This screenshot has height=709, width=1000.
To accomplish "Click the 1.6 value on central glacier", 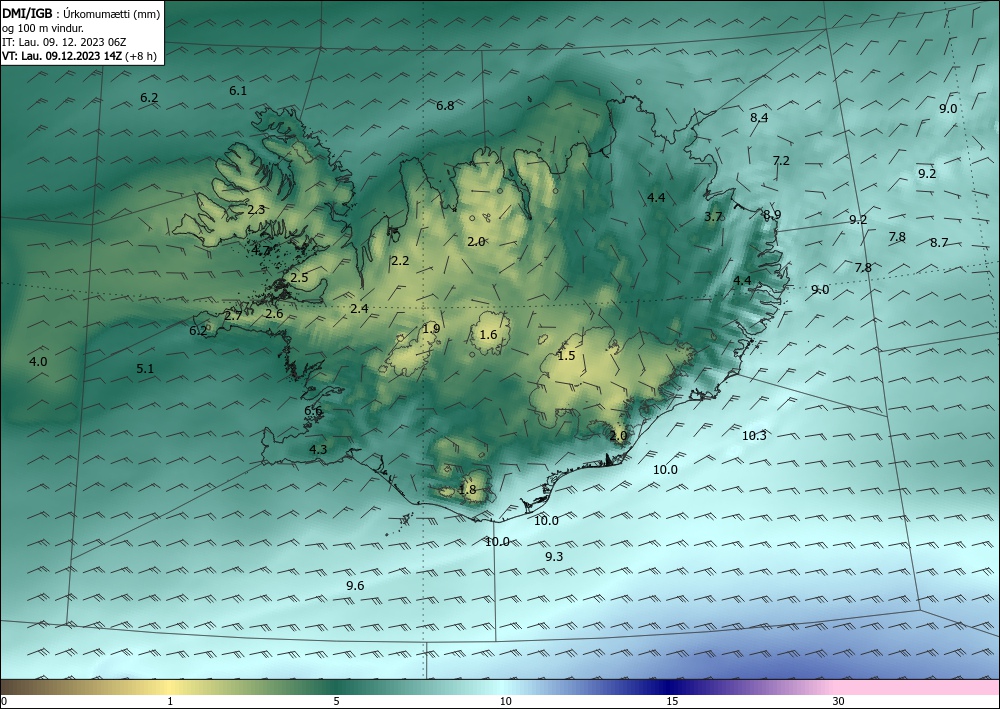I will point(488,335).
